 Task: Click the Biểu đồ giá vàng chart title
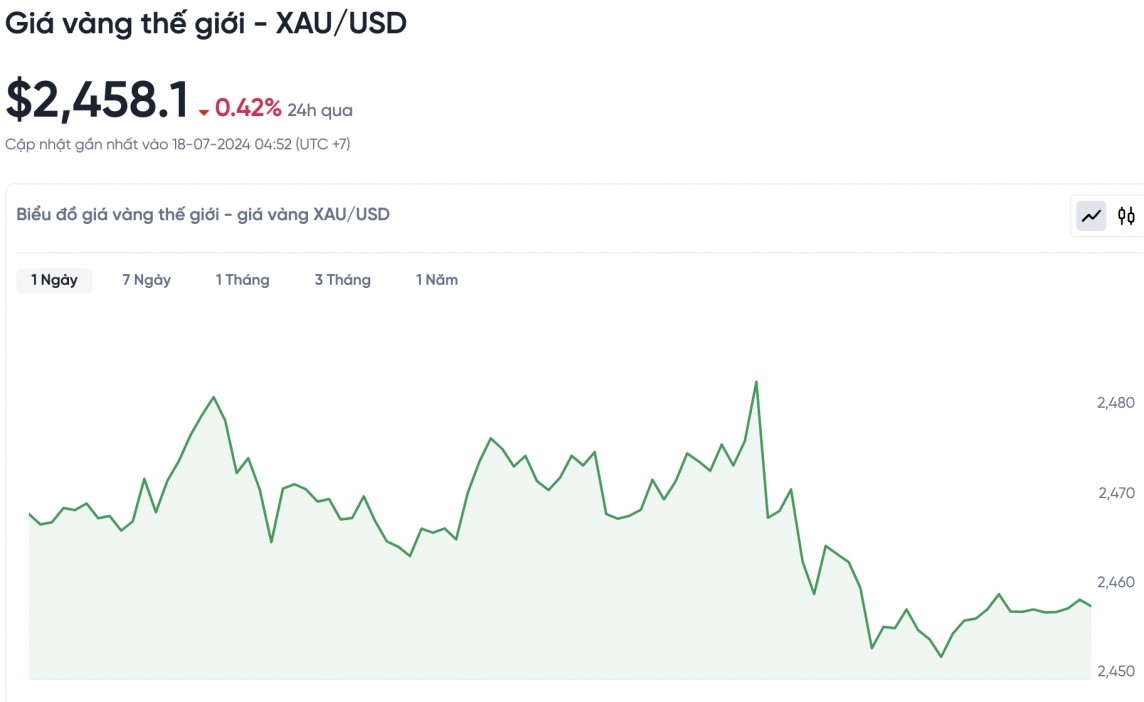[x=203, y=214]
